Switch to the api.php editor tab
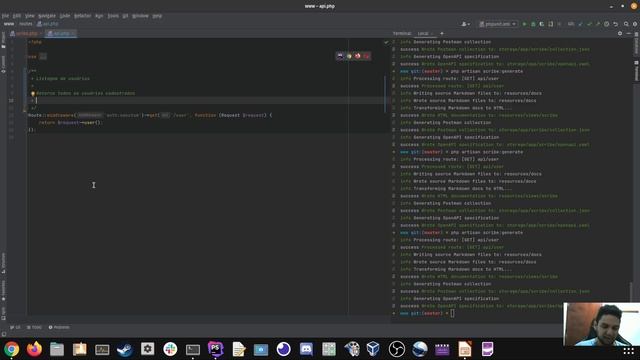This screenshot has height=360, width=640. pos(61,33)
